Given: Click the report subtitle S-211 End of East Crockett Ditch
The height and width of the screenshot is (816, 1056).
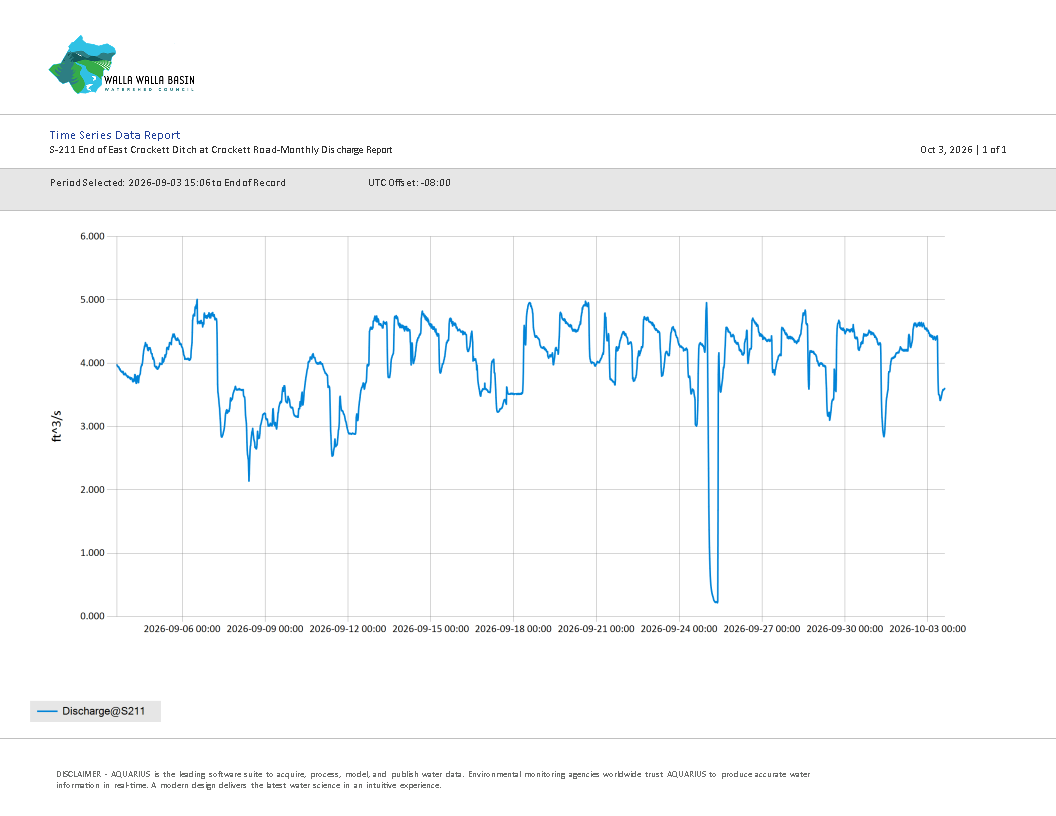Looking at the screenshot, I should 221,149.
